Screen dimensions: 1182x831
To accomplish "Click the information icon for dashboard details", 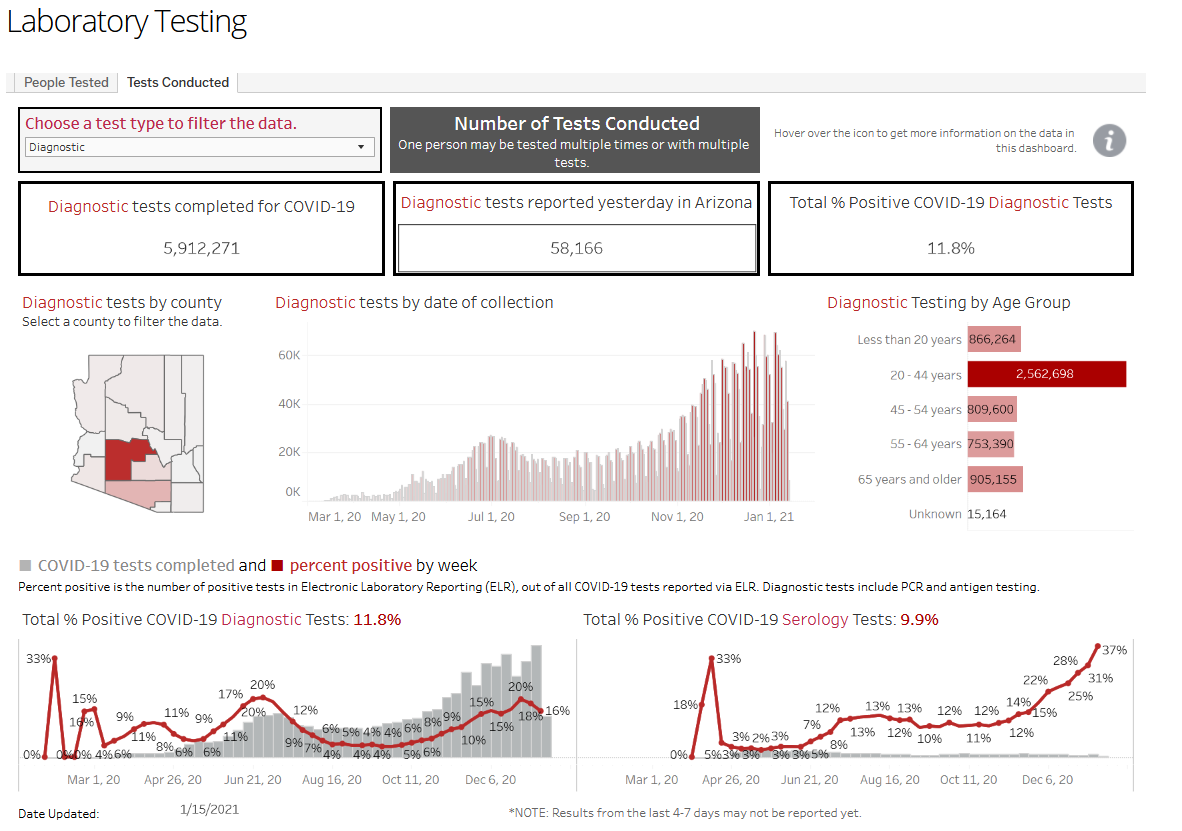I will tap(1109, 140).
